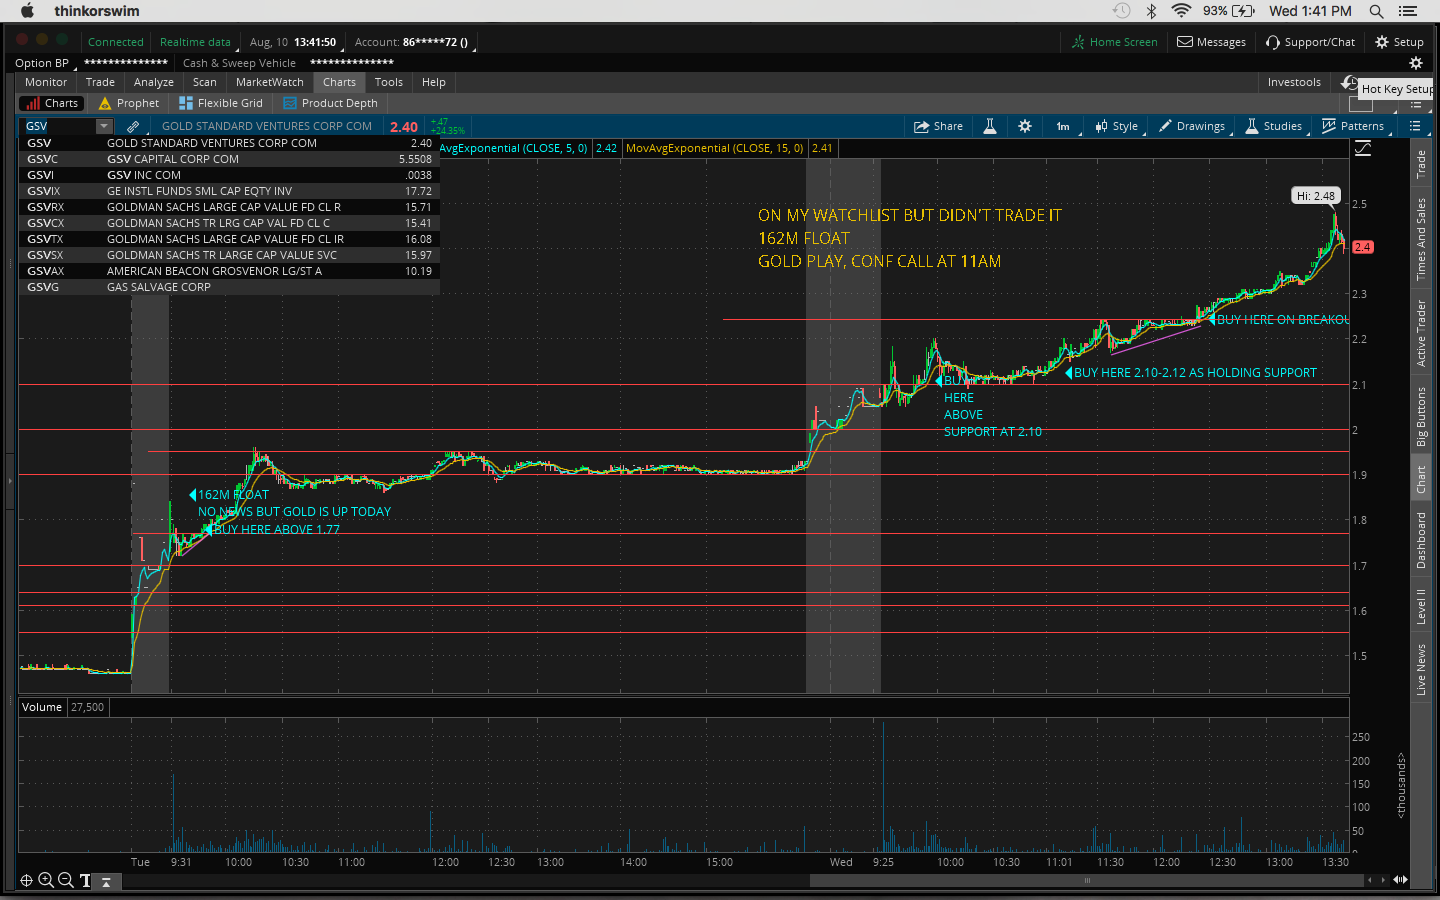
Task: Open the Active Trader side panel
Action: click(1421, 333)
